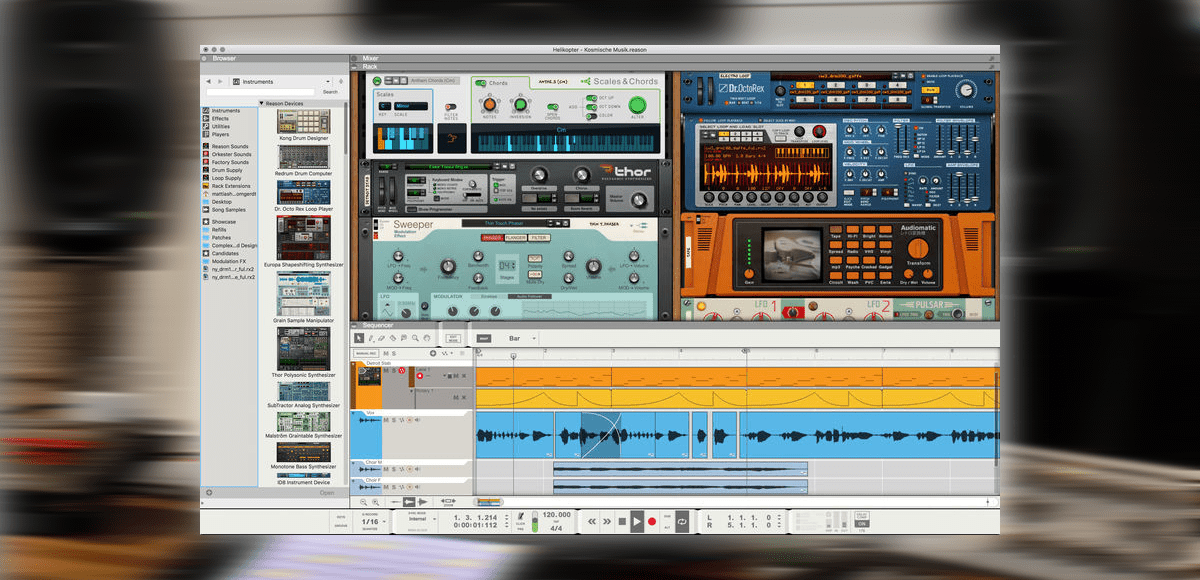This screenshot has width=1200, height=580.
Task: Toggle the Scales & Chords device power button
Action: 377,81
